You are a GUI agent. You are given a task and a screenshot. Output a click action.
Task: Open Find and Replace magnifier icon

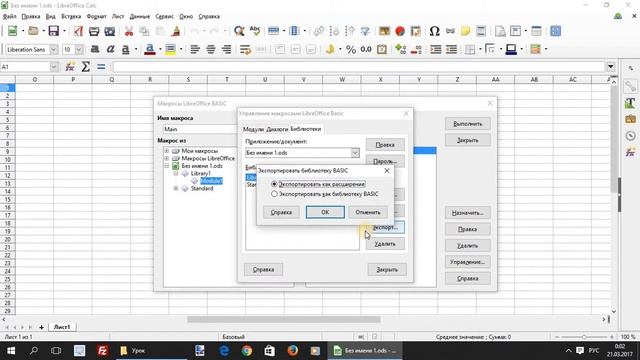239,31
